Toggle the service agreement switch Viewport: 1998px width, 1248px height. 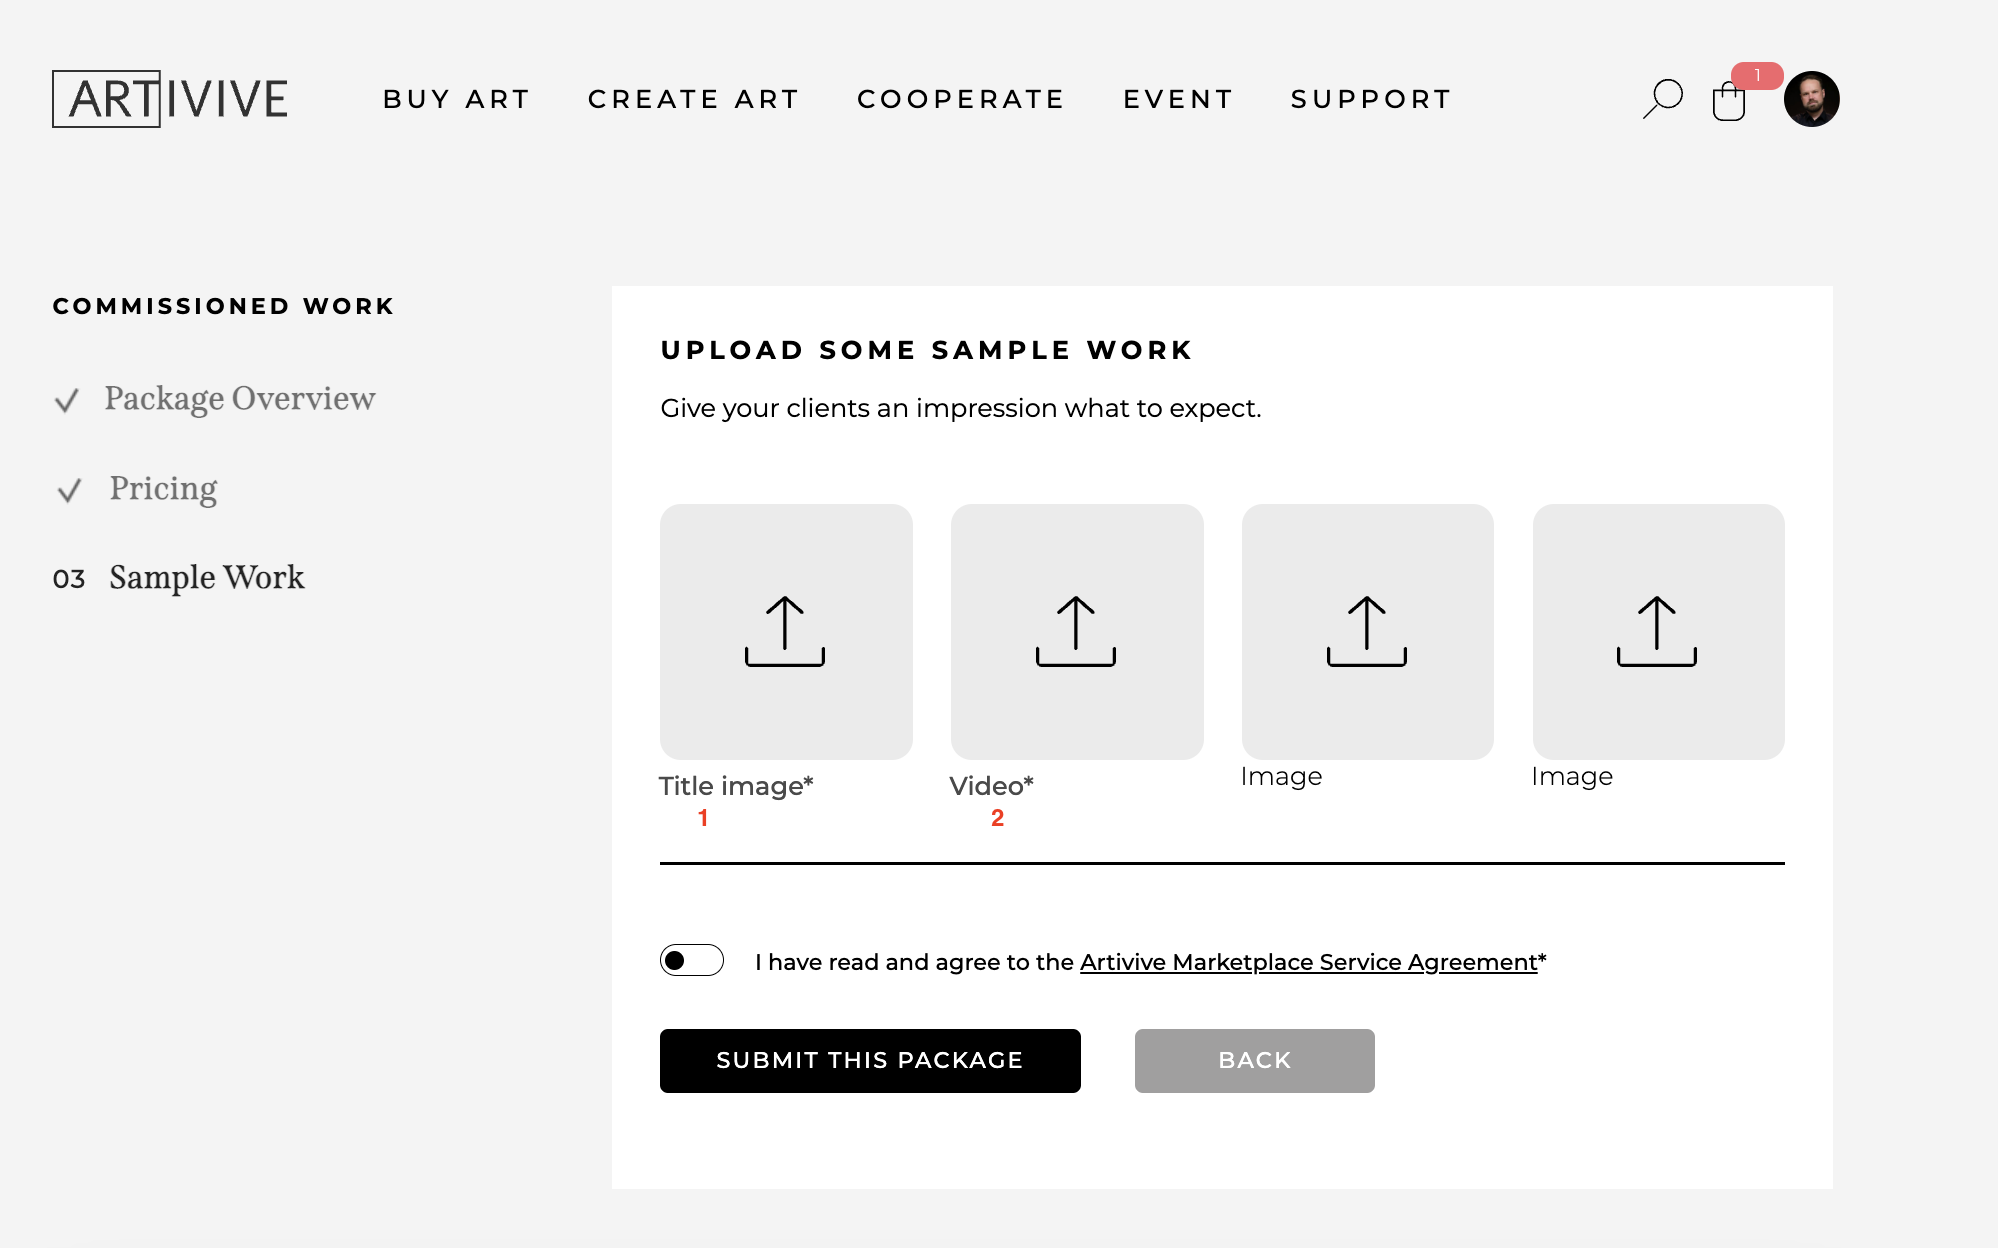tap(691, 960)
